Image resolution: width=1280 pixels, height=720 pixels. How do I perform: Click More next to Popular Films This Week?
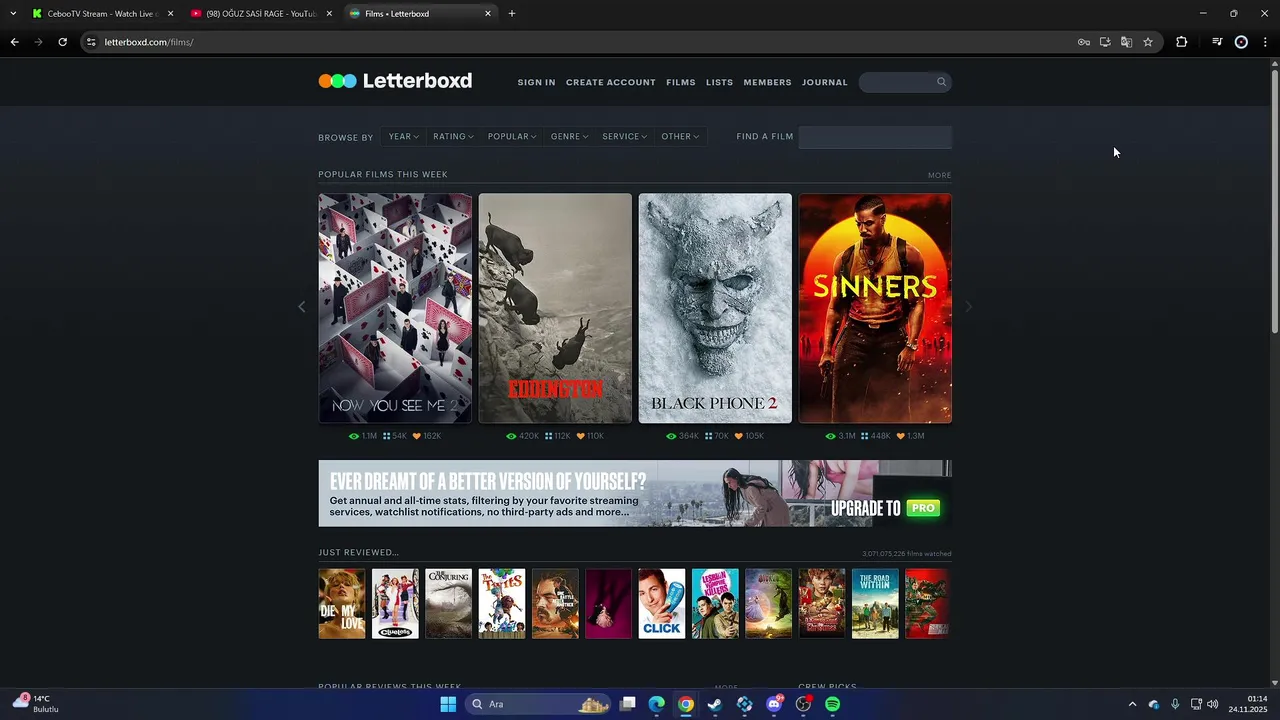point(939,175)
